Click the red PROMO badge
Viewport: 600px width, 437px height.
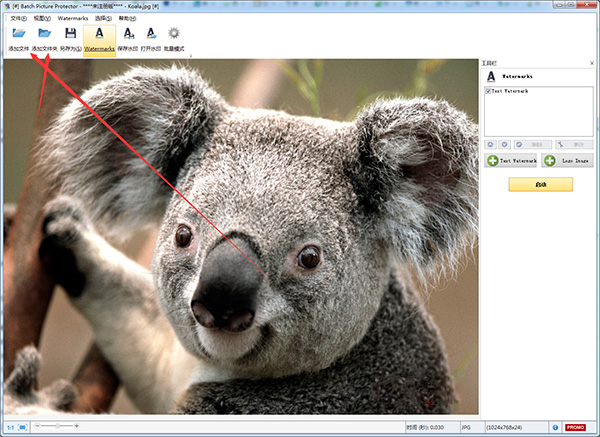coord(575,427)
